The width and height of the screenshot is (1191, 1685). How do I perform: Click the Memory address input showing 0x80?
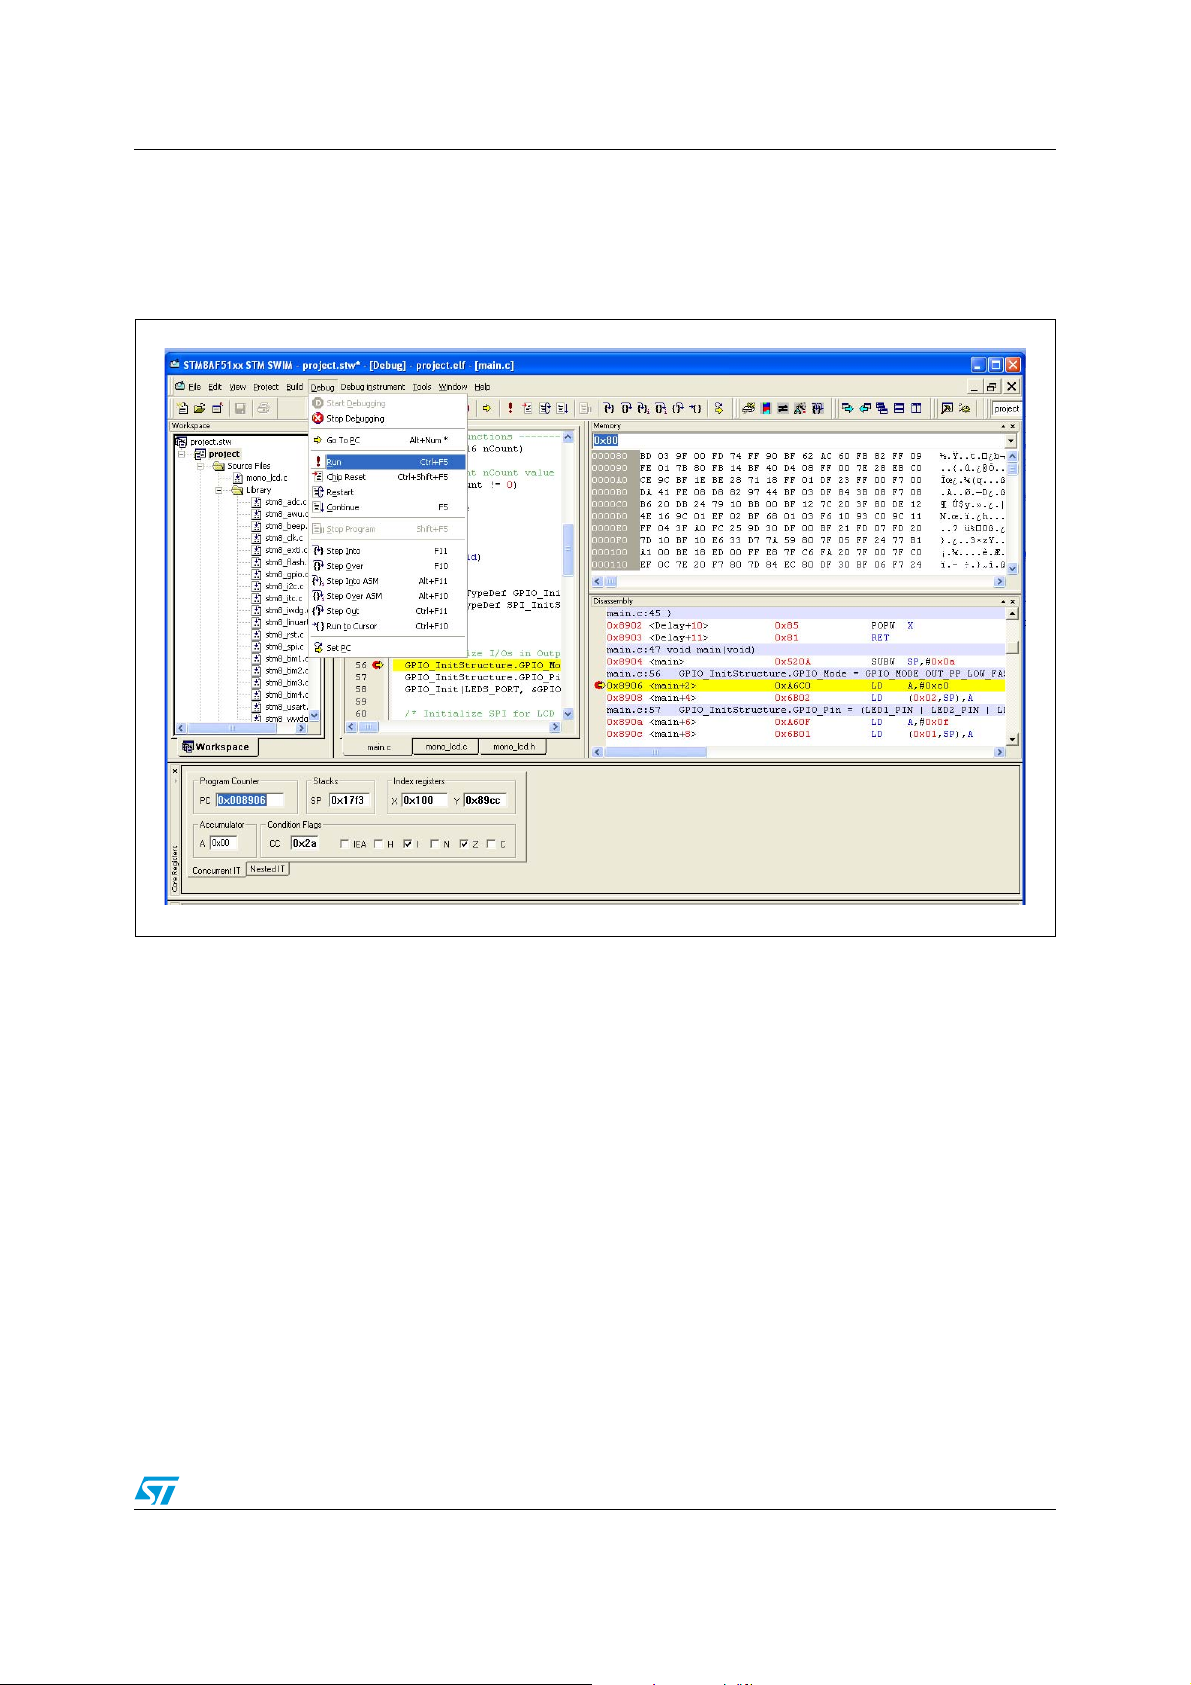point(798,440)
